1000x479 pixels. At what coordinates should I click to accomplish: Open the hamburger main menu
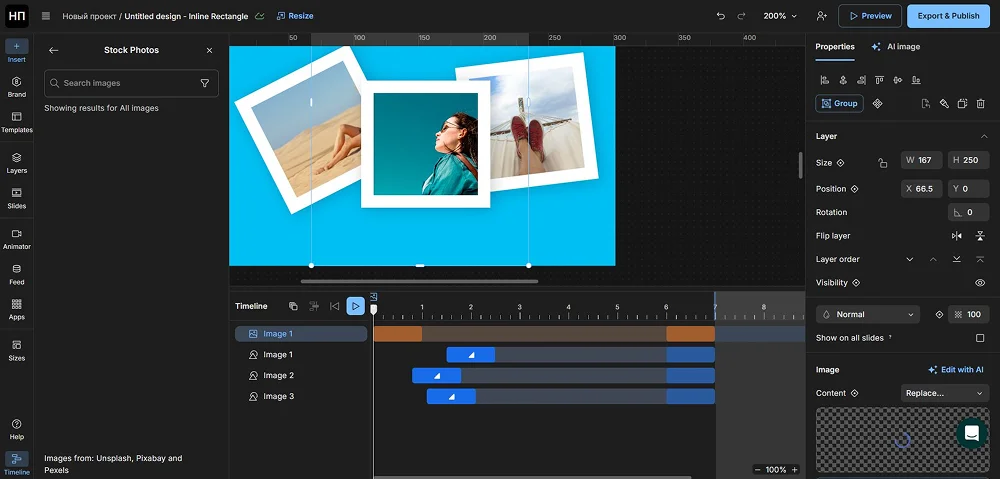[46, 16]
